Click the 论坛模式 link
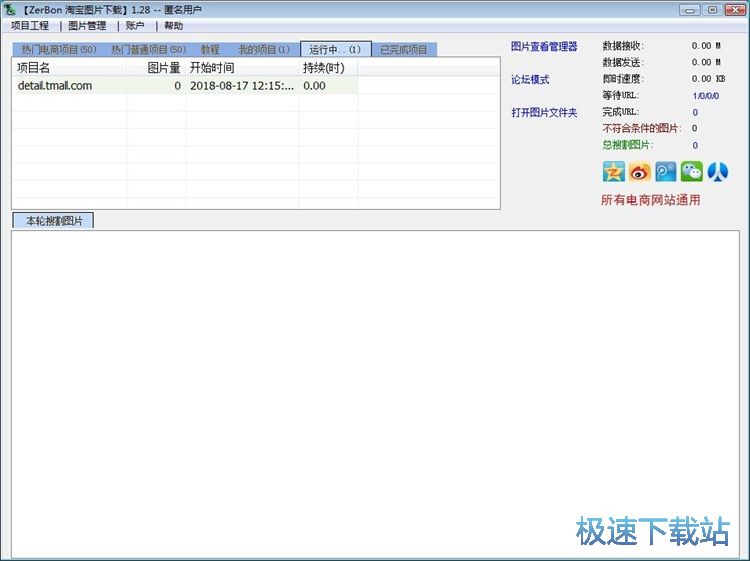Screen dimensions: 750x561 click(530, 79)
